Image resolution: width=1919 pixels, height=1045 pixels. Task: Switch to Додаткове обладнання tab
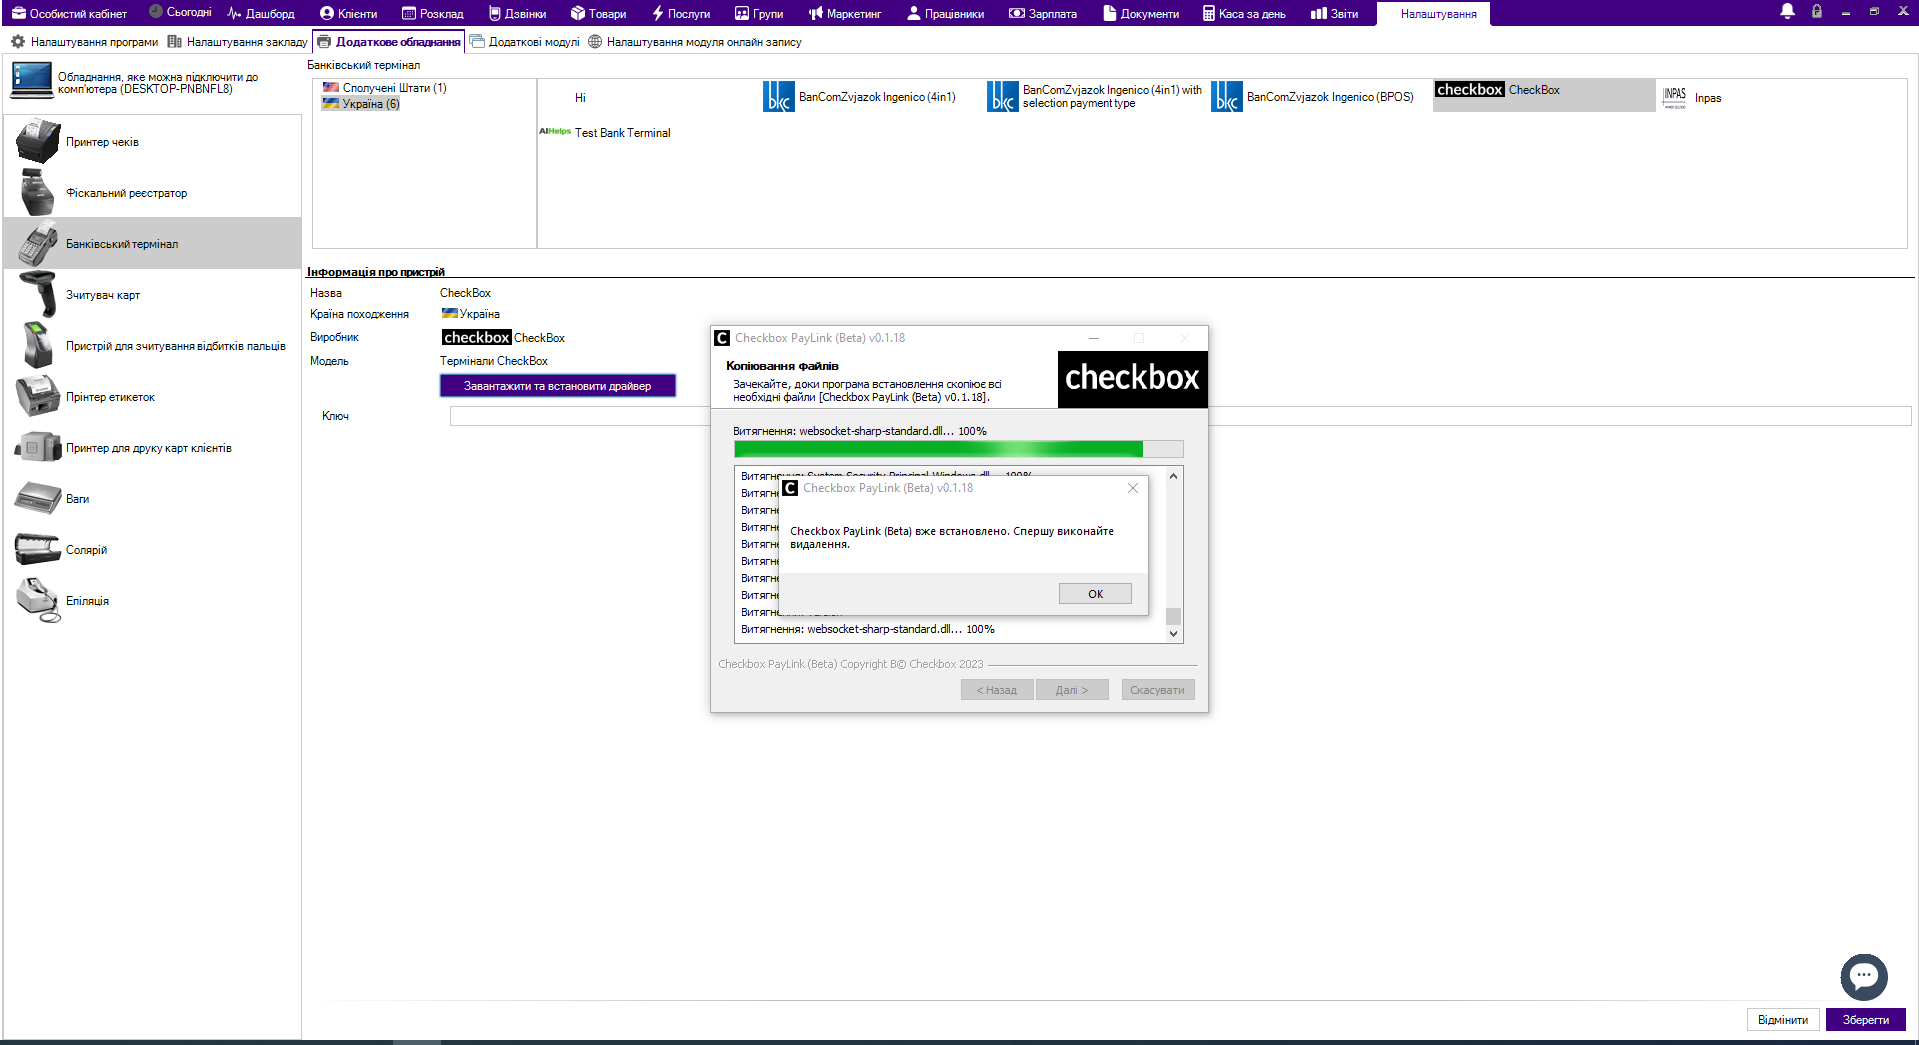coord(389,42)
